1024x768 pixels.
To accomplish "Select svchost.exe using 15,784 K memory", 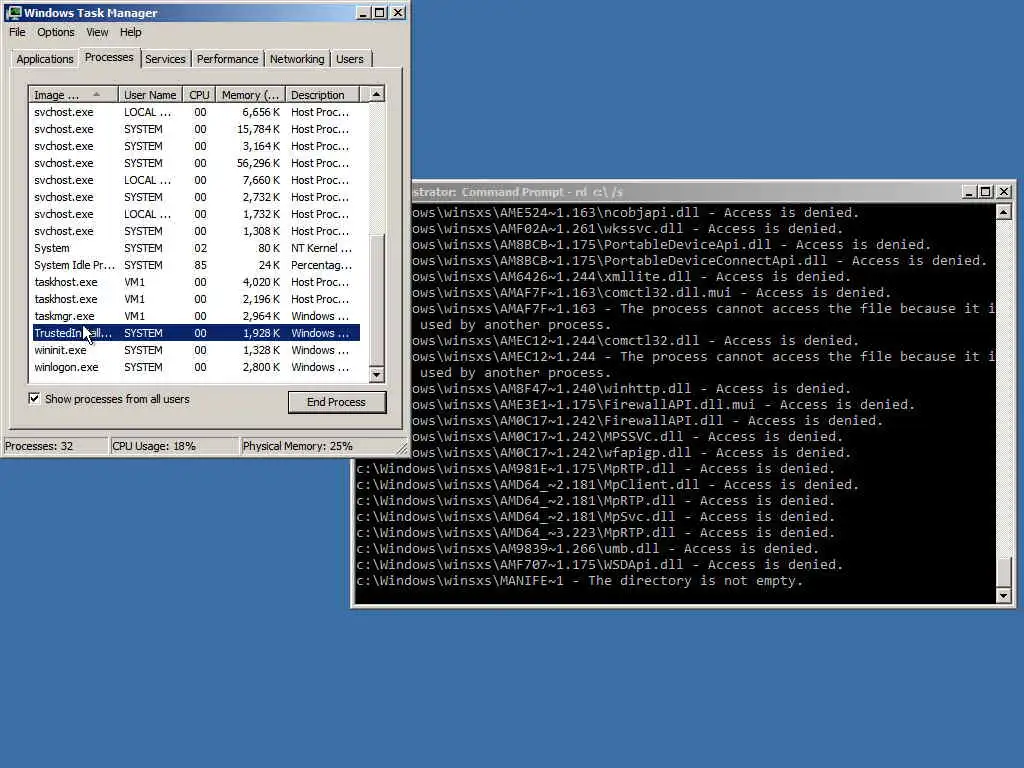I will pos(196,129).
